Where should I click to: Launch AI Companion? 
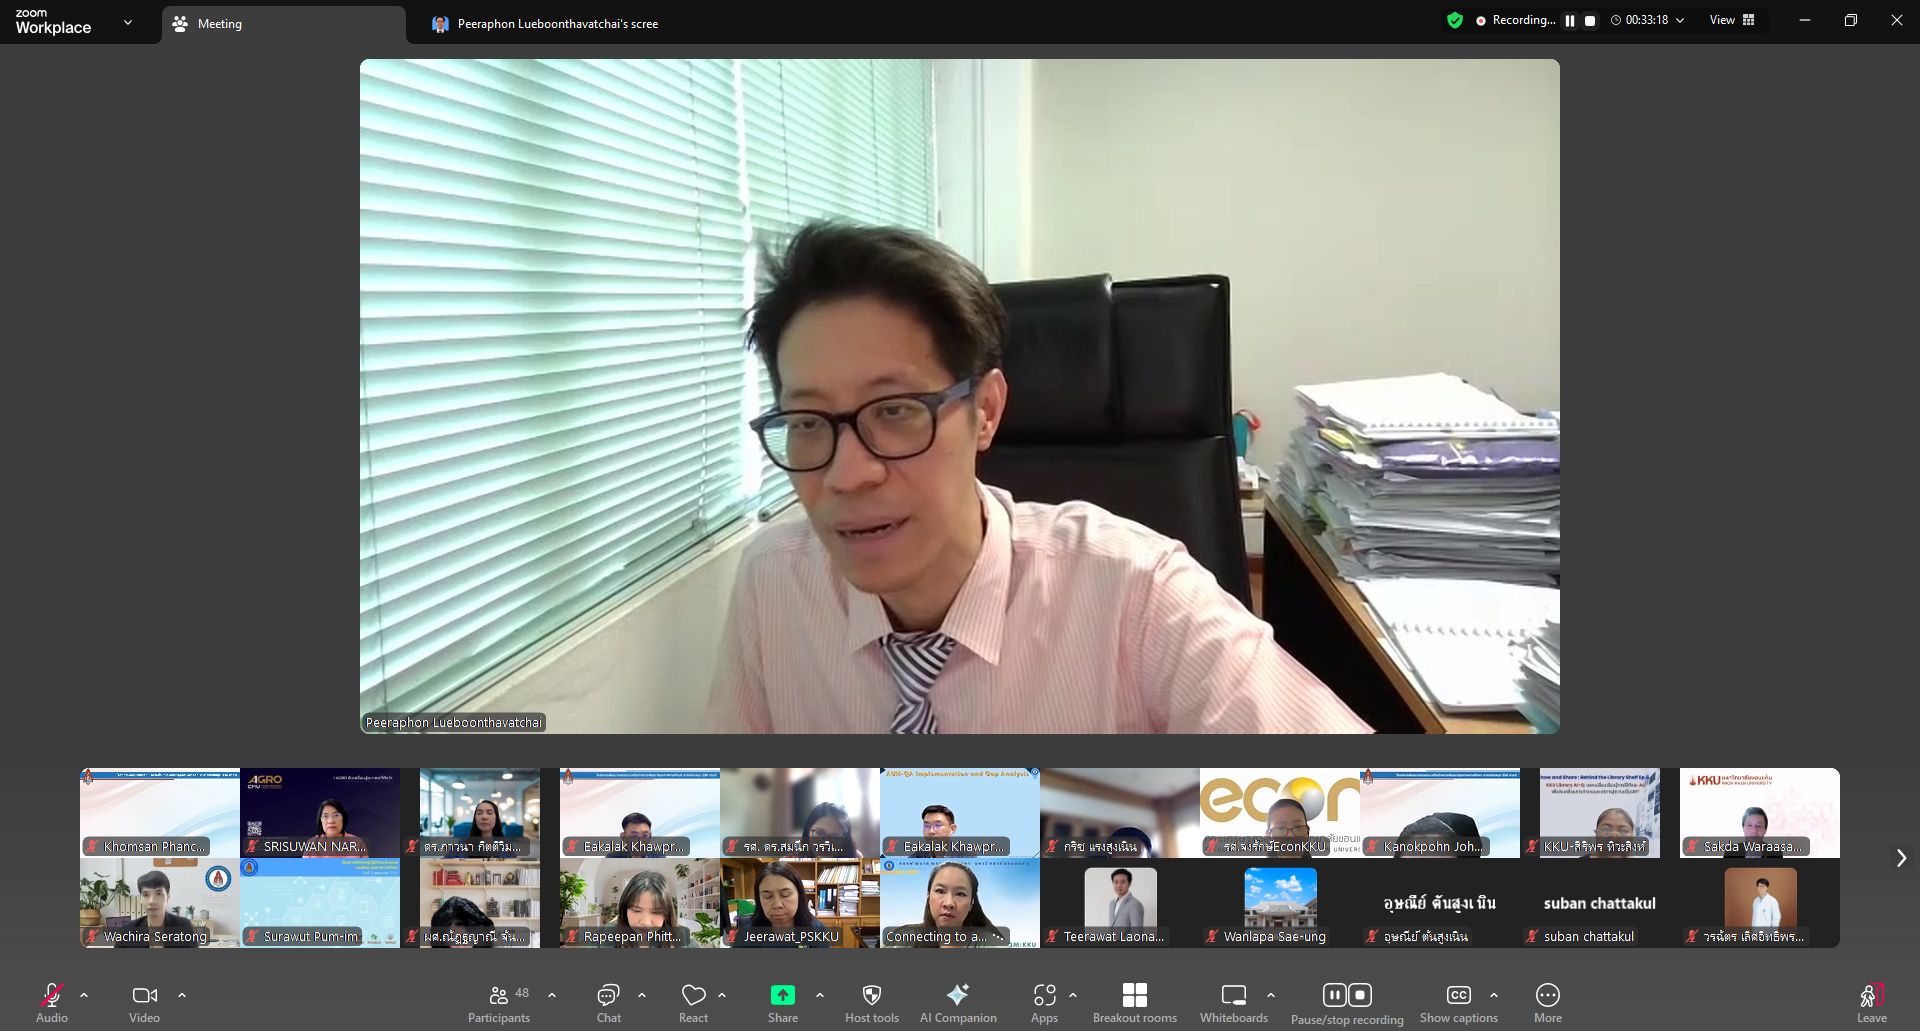click(957, 1003)
